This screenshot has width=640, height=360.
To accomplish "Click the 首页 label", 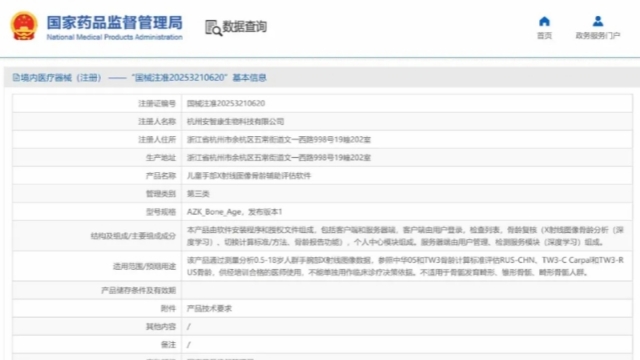I will (x=544, y=36).
